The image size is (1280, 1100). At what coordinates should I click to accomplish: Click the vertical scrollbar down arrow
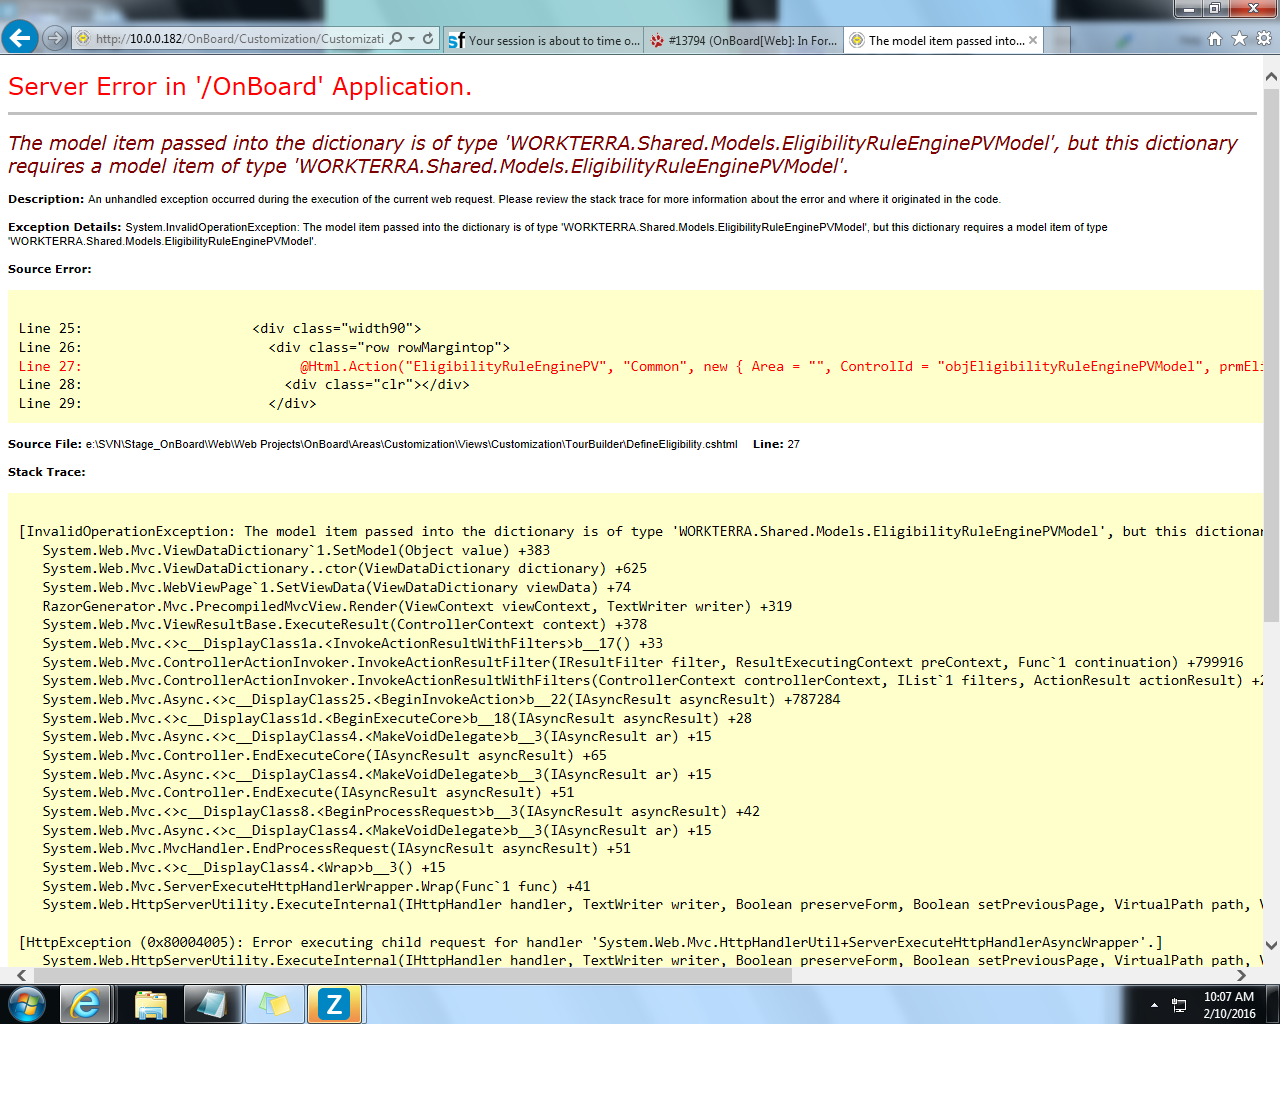pos(1271,945)
